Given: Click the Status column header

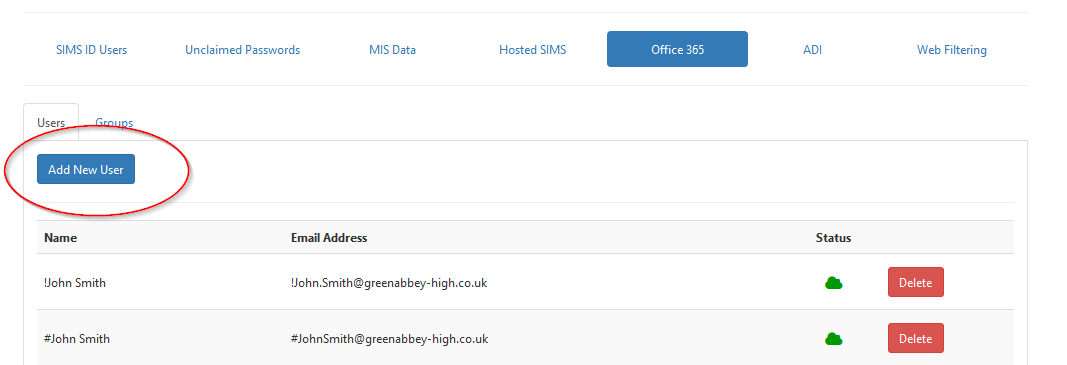Looking at the screenshot, I should click(x=834, y=238).
